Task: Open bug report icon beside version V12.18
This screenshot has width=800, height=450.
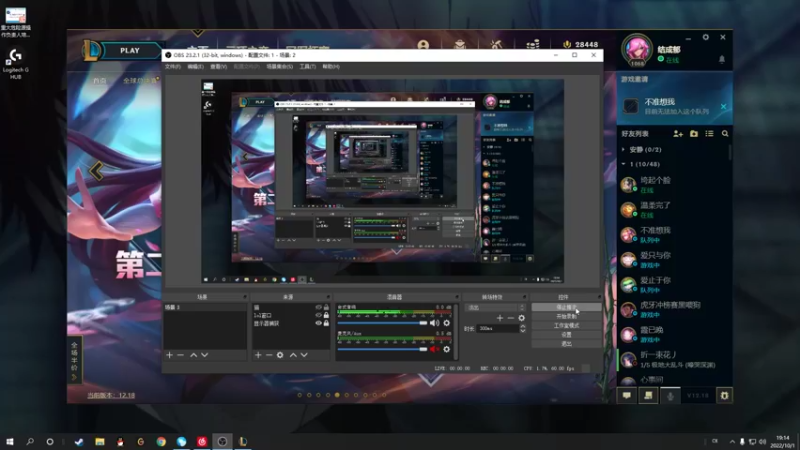Action: pyautogui.click(x=724, y=395)
